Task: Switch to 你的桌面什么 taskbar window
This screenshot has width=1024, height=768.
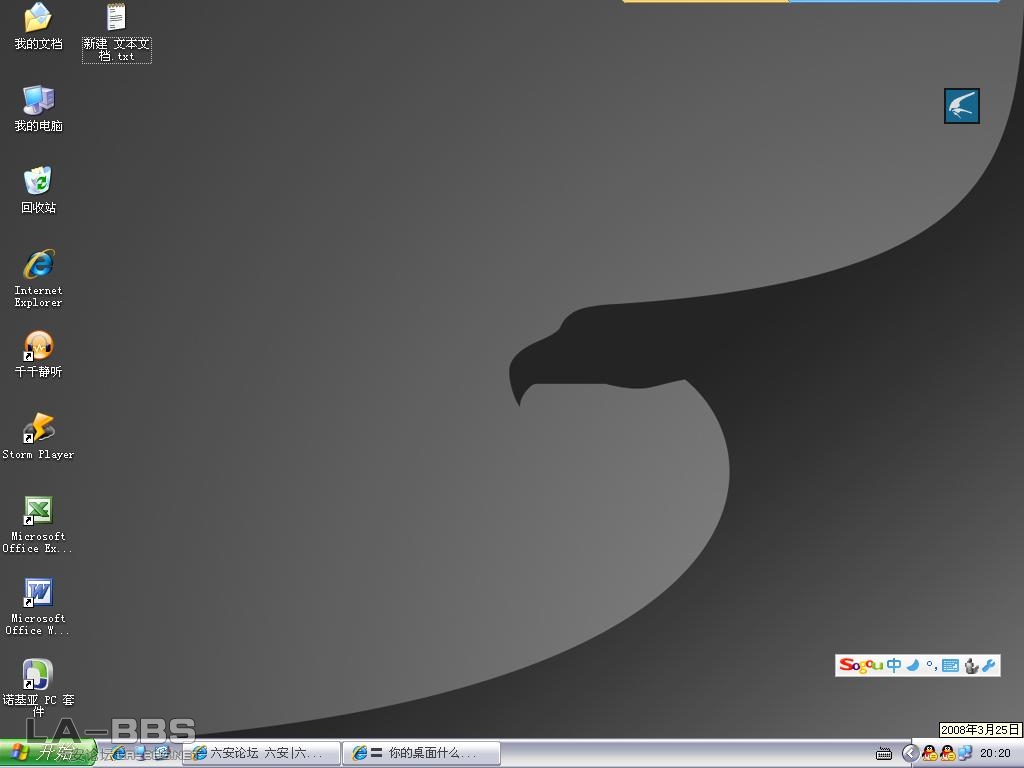Action: tap(422, 753)
